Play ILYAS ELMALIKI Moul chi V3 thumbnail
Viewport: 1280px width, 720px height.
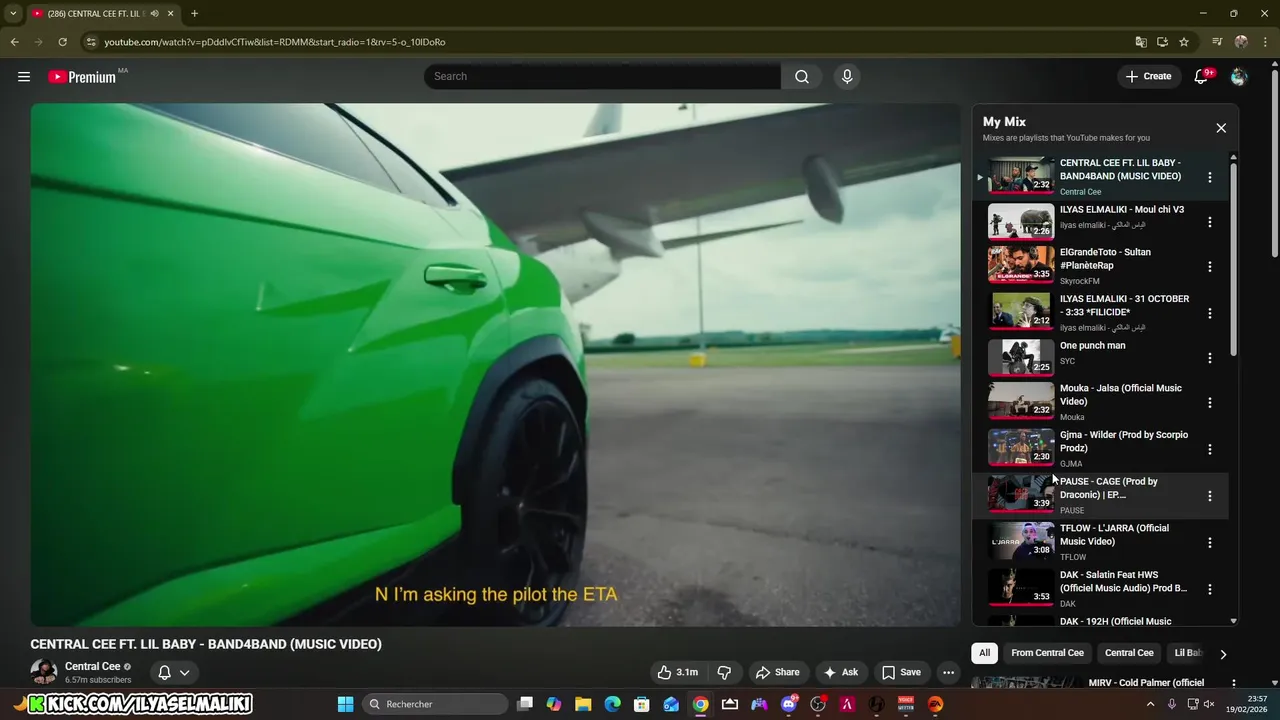click(x=1021, y=221)
